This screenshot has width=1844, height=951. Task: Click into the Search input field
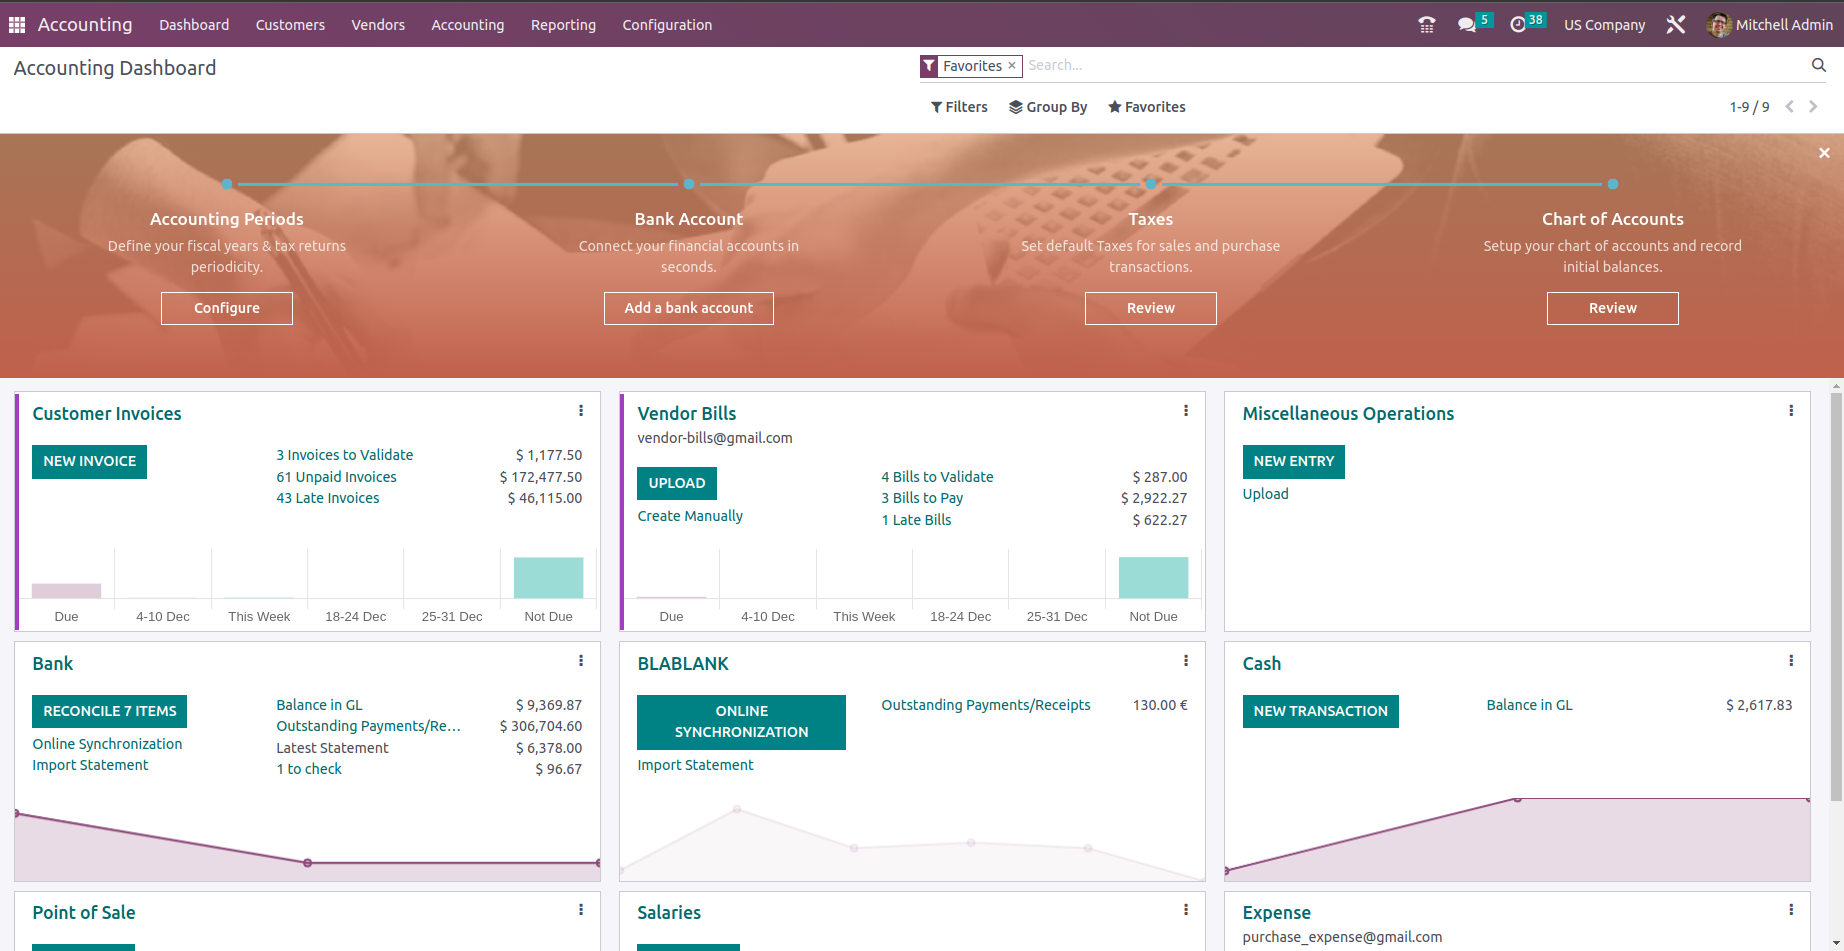pos(1400,65)
